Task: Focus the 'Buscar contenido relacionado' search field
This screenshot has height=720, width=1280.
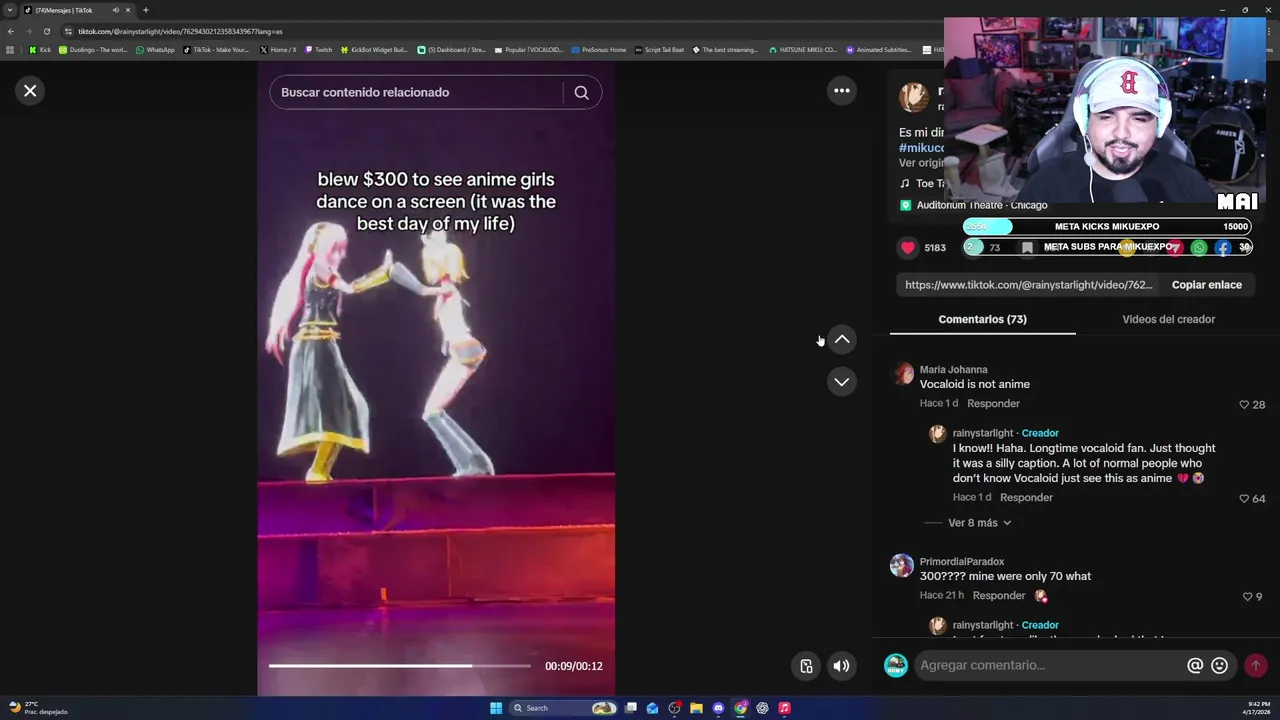Action: (415, 92)
